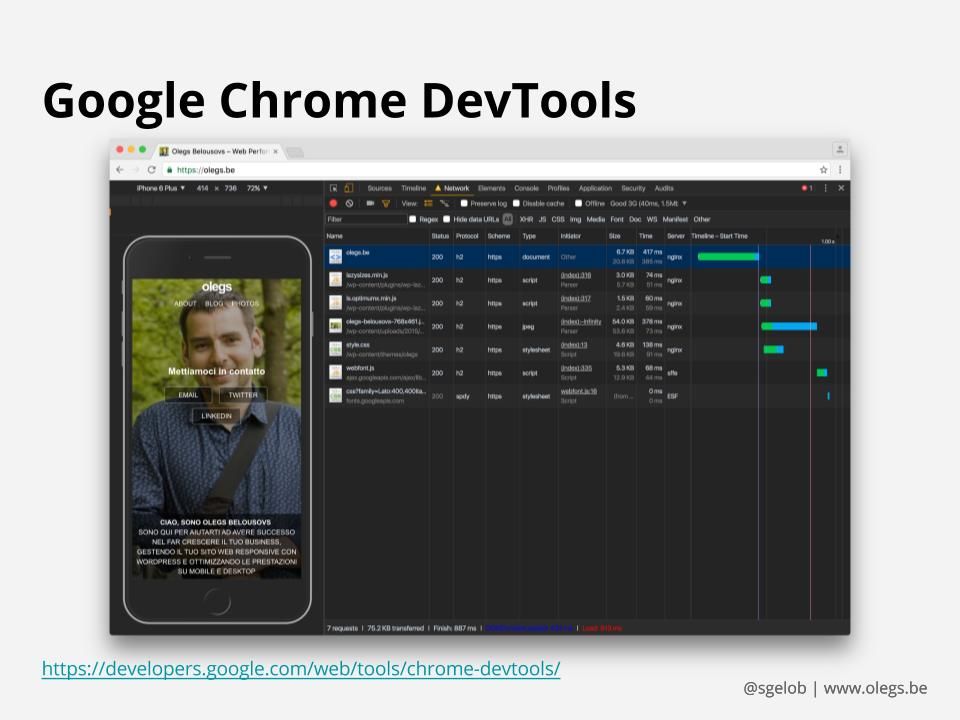Filter requests by JS type

click(542, 219)
